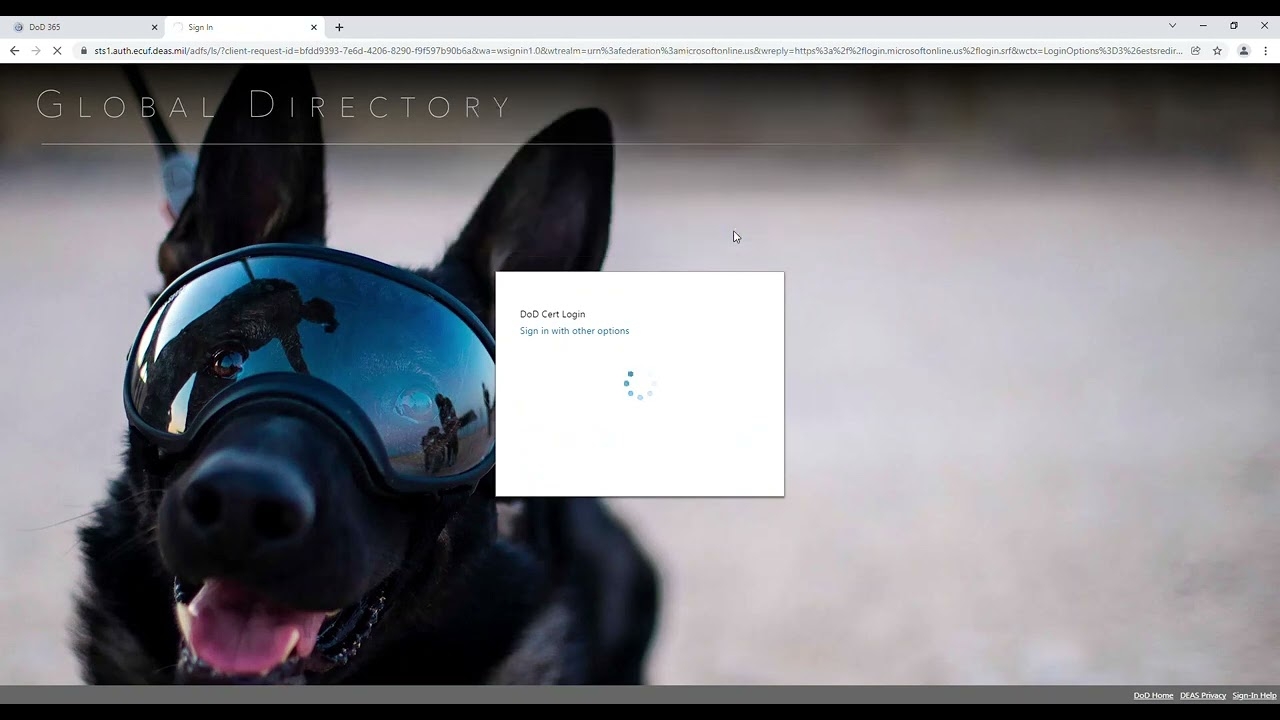Click Sign in with other options

point(574,331)
